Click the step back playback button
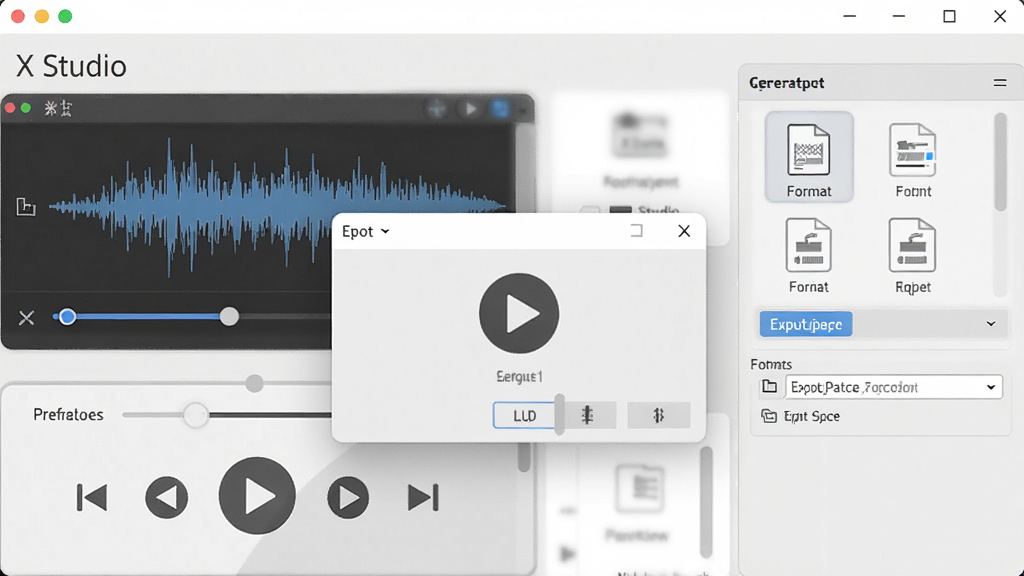Image resolution: width=1024 pixels, height=576 pixels. (x=167, y=498)
